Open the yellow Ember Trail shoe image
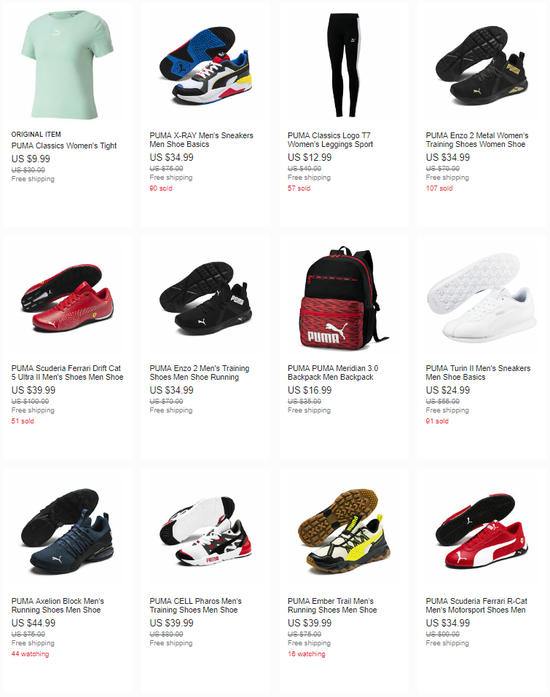The image size is (550, 697). point(344,531)
